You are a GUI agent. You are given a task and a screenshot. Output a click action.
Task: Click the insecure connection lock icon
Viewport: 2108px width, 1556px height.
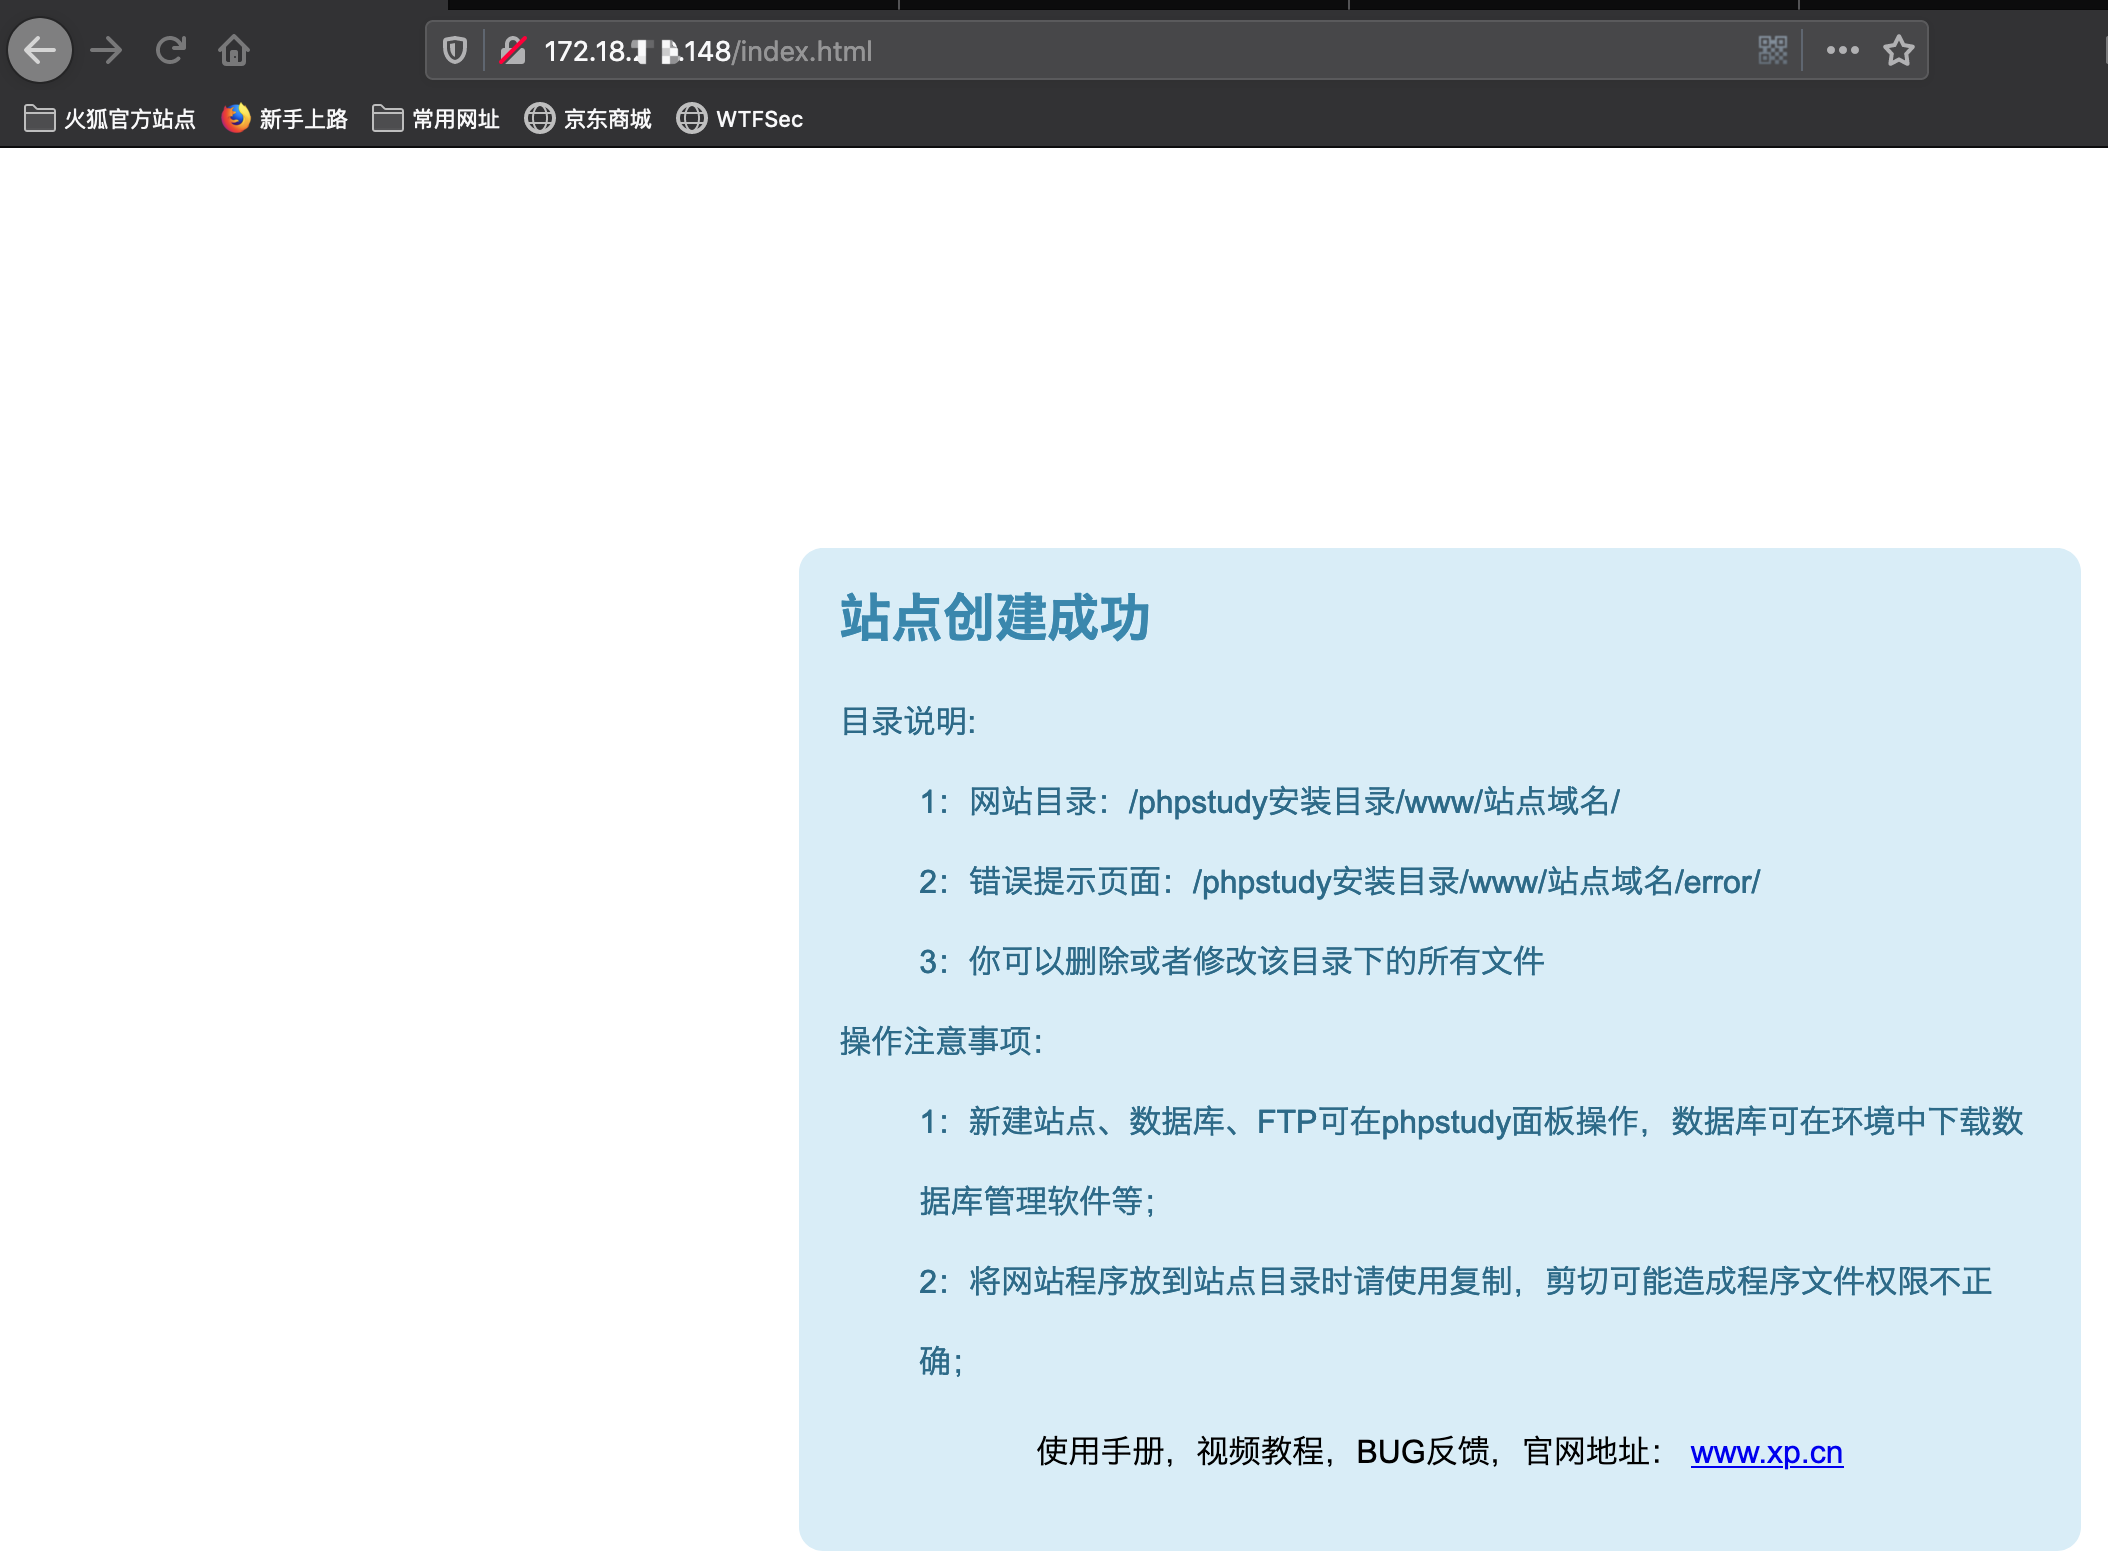pyautogui.click(x=513, y=50)
